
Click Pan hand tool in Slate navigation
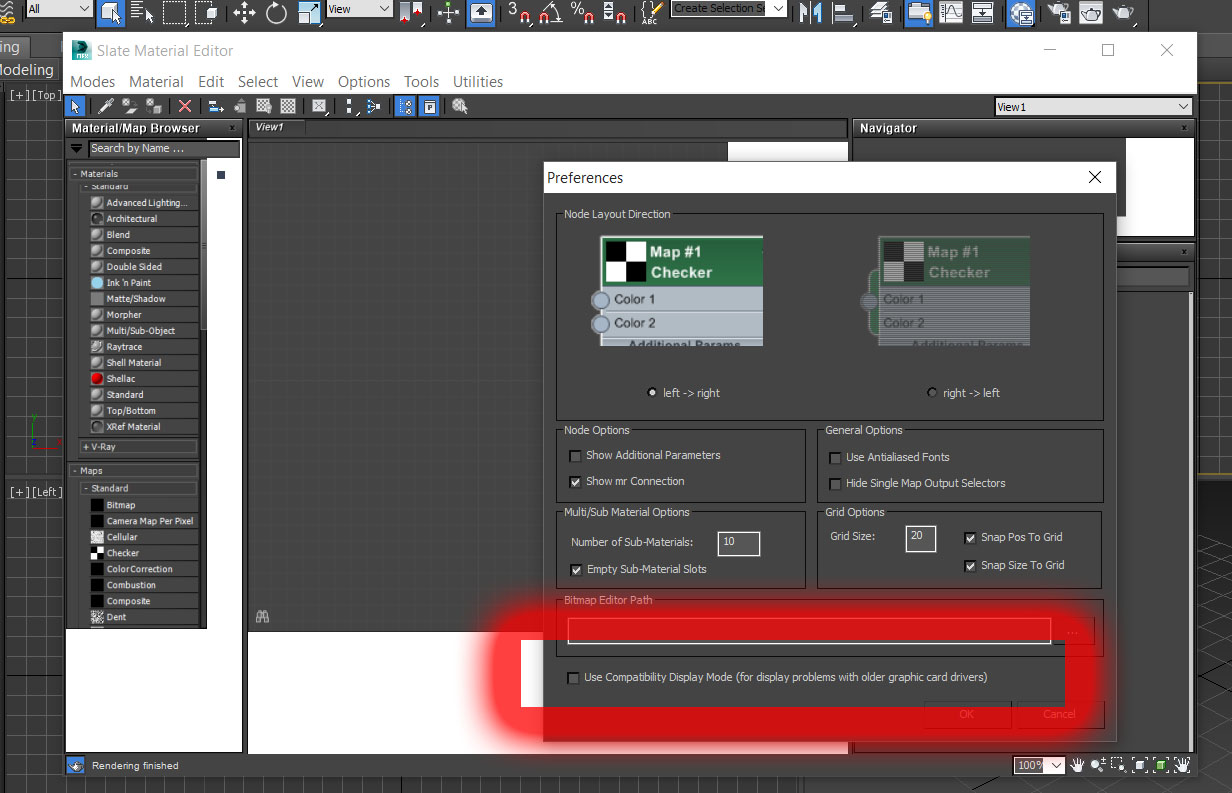click(x=1077, y=765)
